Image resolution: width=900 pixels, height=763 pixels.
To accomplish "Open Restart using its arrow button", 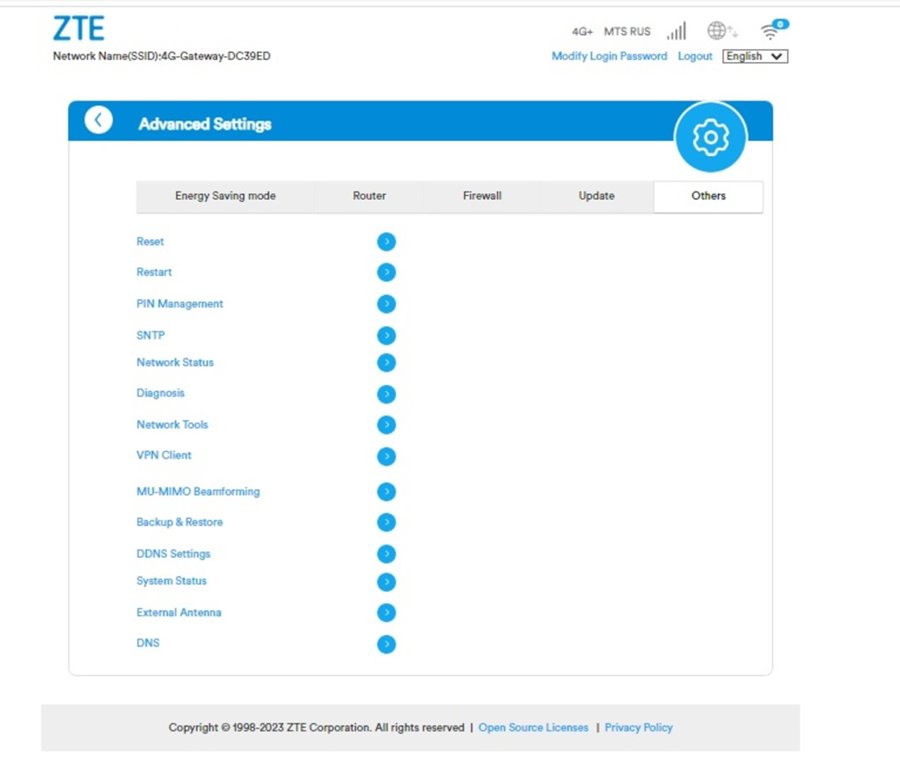I will pos(387,272).
